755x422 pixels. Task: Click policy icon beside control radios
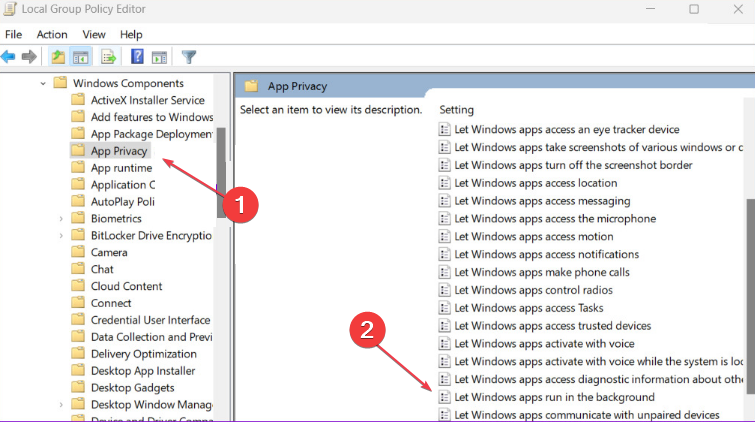444,290
